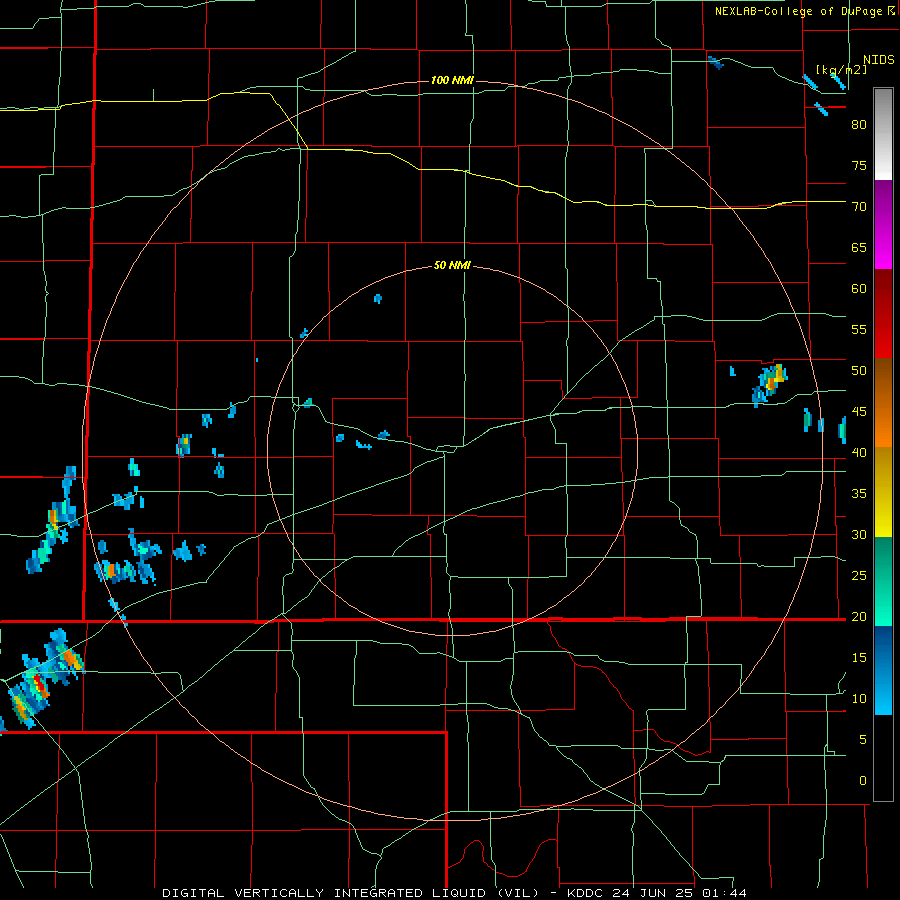Click the 75 value on the color scale
900x900 pixels.
[x=859, y=166]
